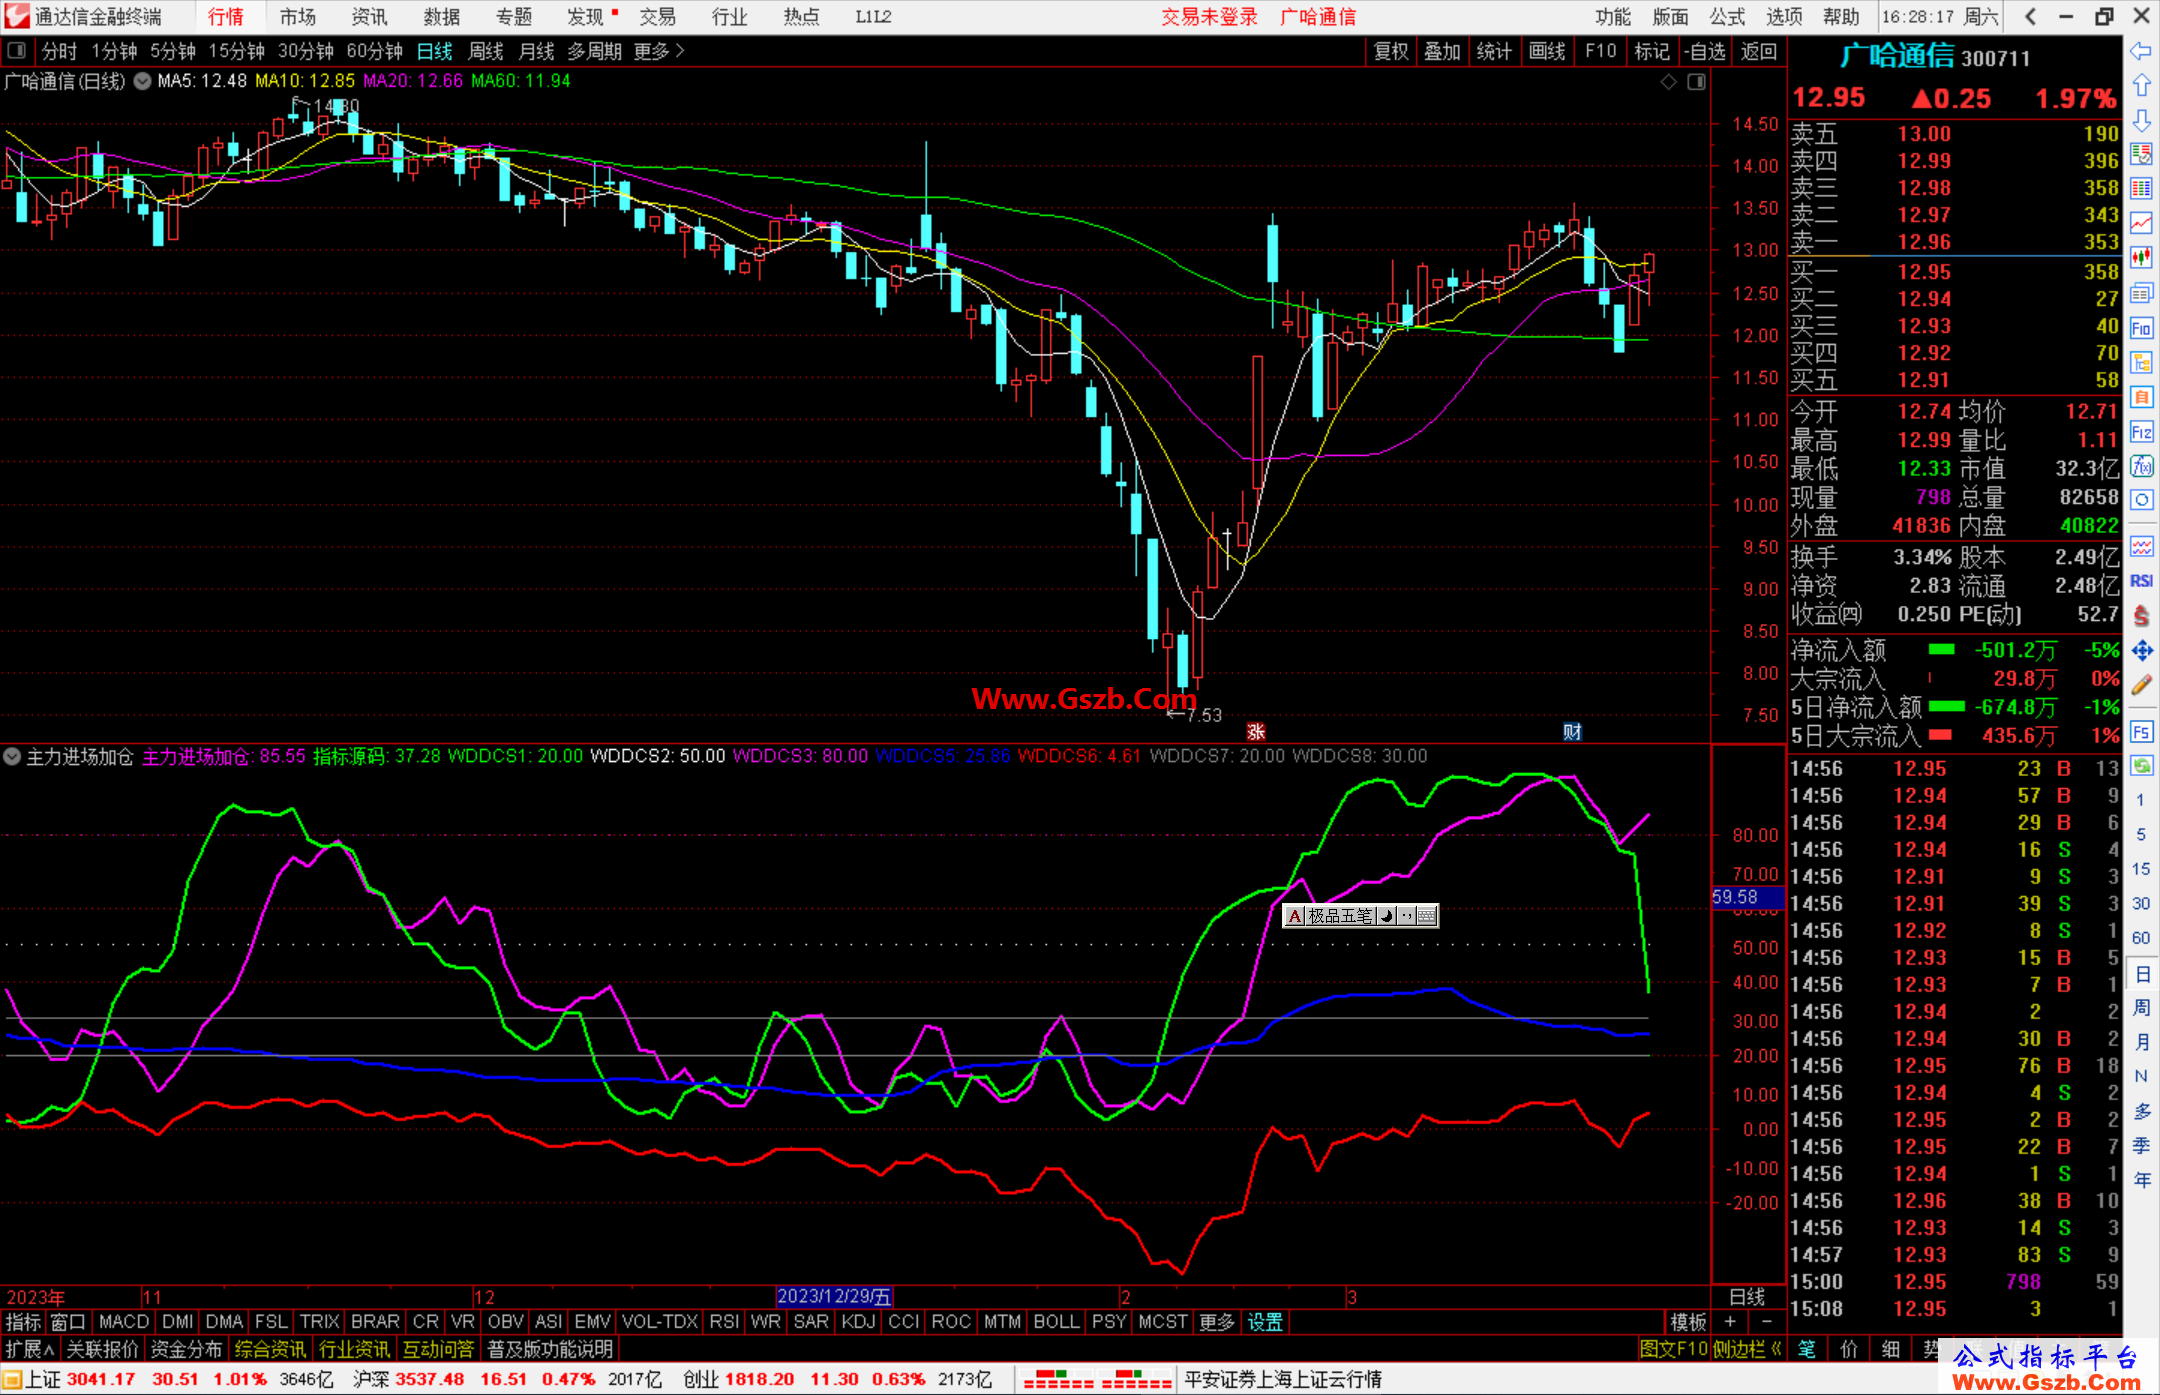
Task: Click the circle icon in right sidebar
Action: tap(2141, 500)
